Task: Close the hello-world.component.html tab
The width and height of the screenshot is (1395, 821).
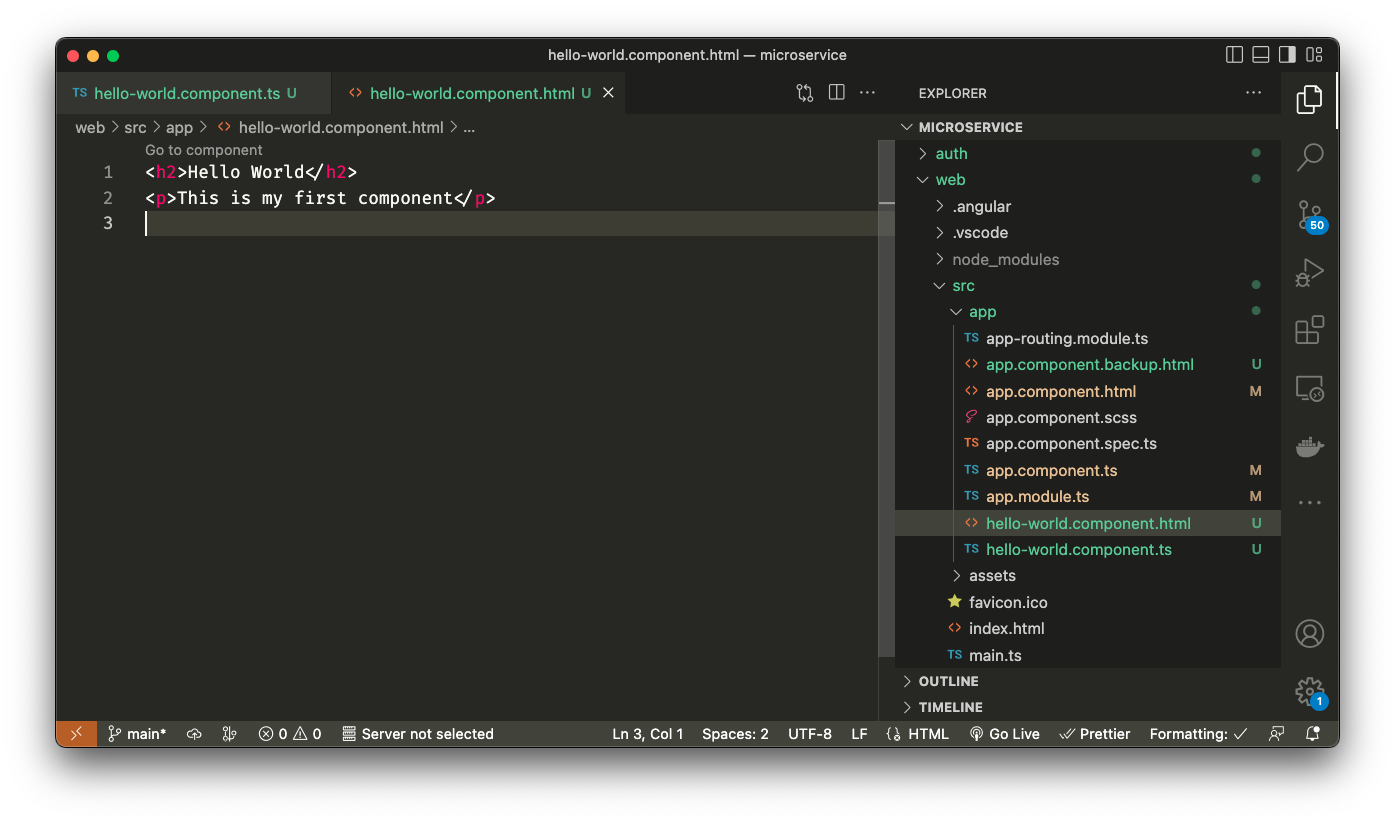Action: click(x=608, y=93)
